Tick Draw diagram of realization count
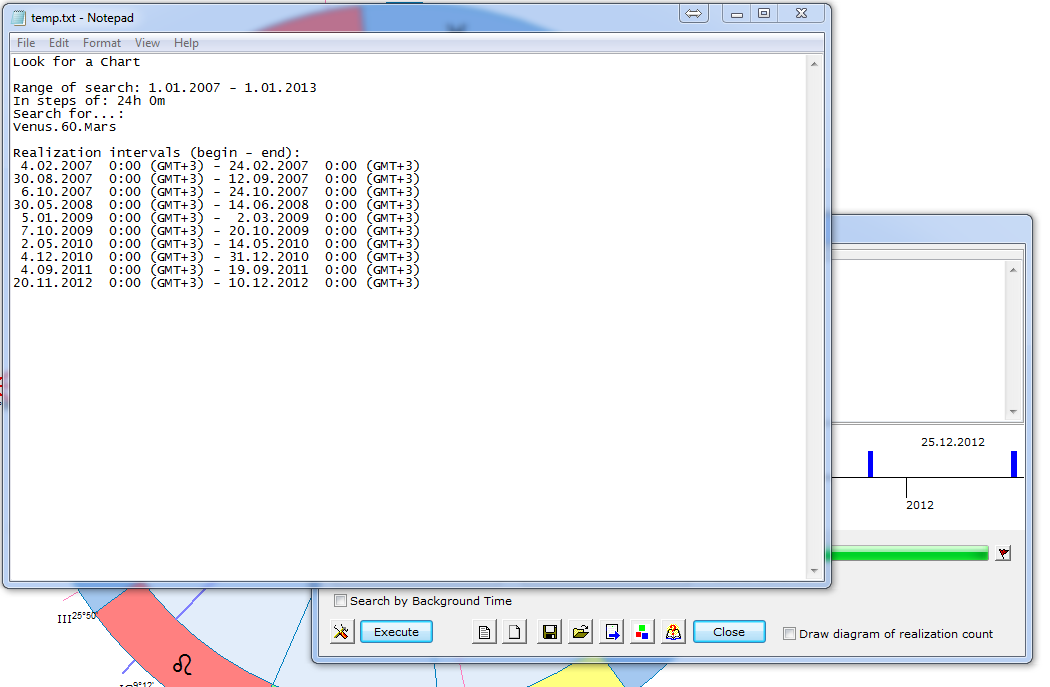 [x=790, y=633]
